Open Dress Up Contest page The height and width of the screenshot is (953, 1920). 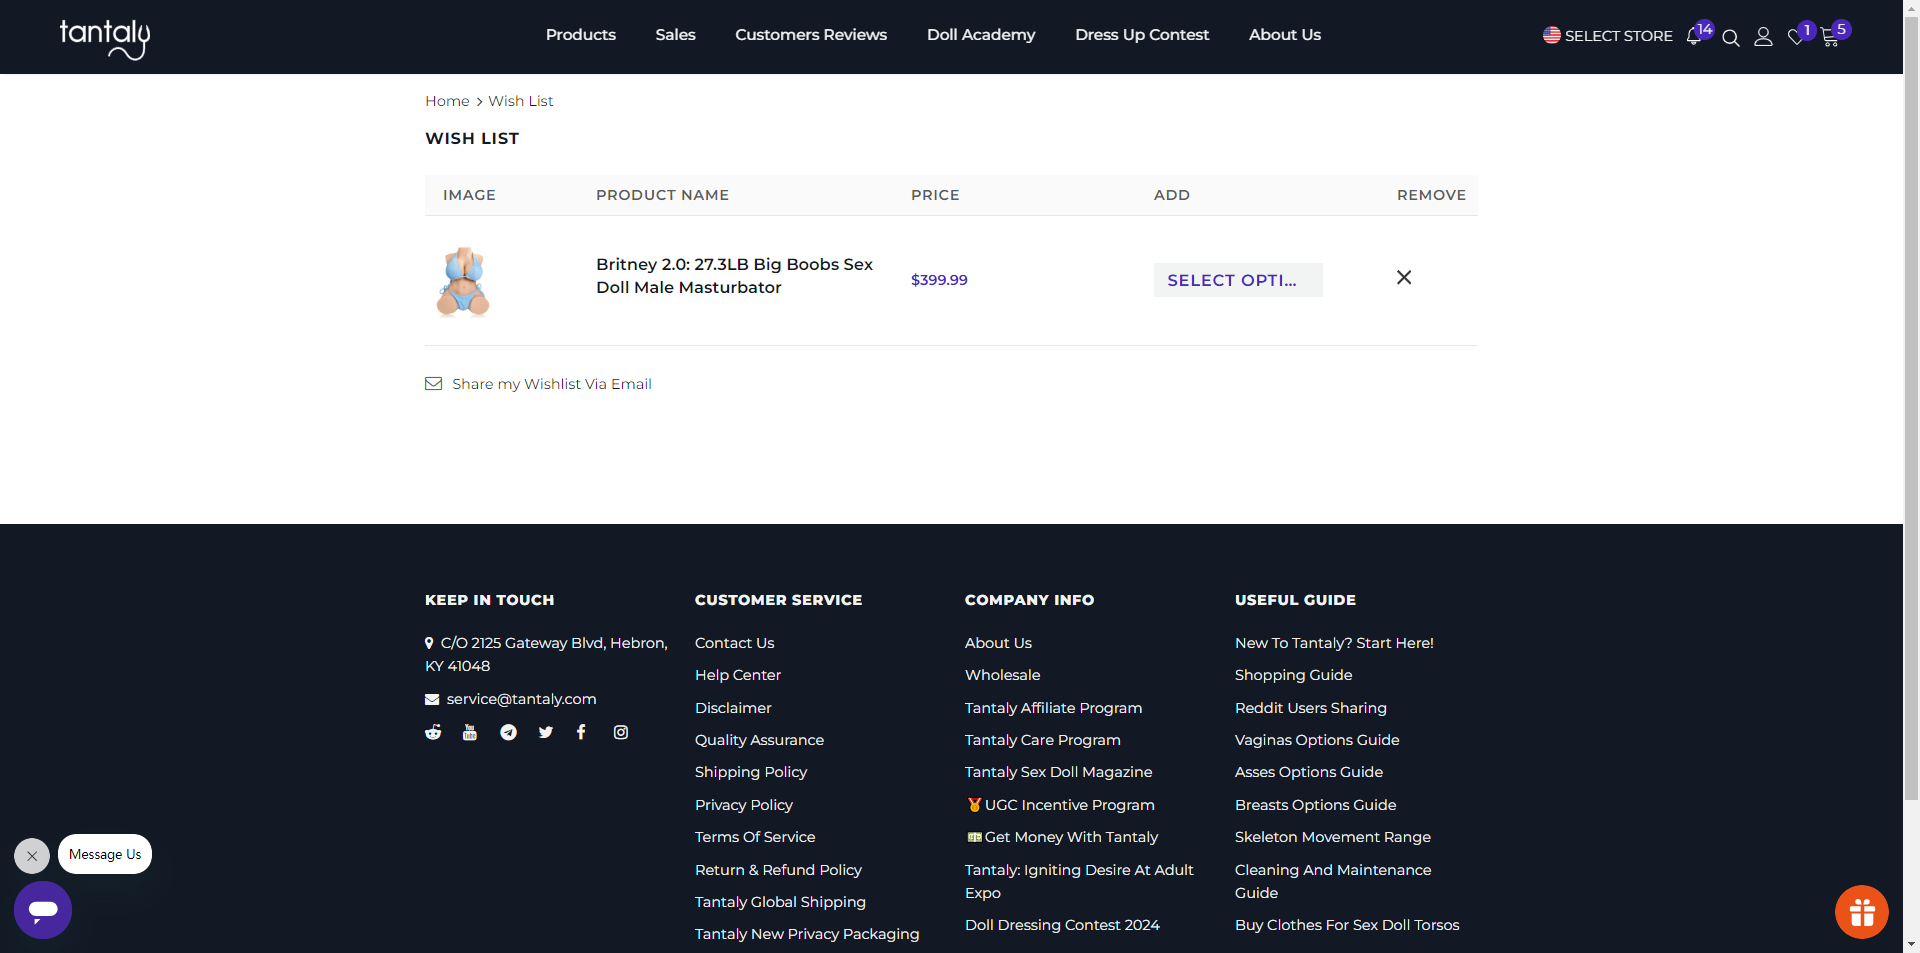pos(1142,35)
